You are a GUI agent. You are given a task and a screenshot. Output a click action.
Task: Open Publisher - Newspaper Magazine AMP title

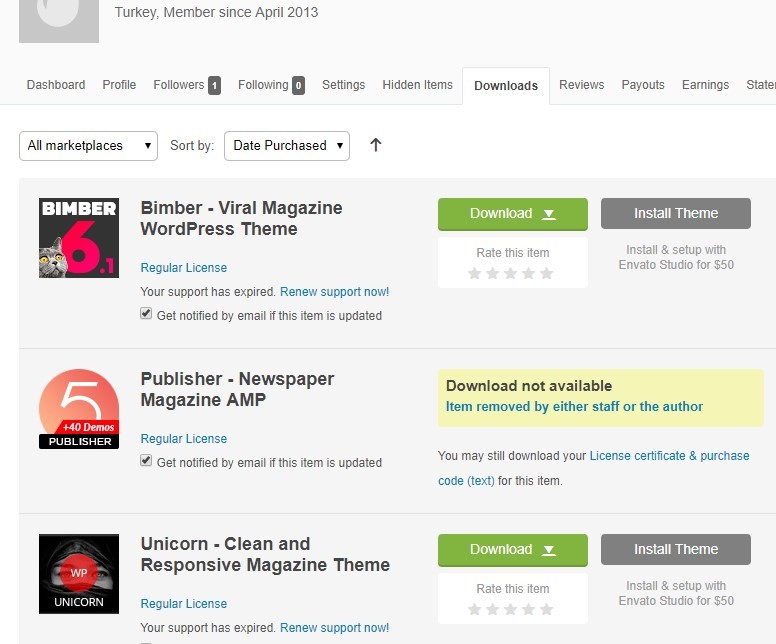pyautogui.click(x=238, y=389)
